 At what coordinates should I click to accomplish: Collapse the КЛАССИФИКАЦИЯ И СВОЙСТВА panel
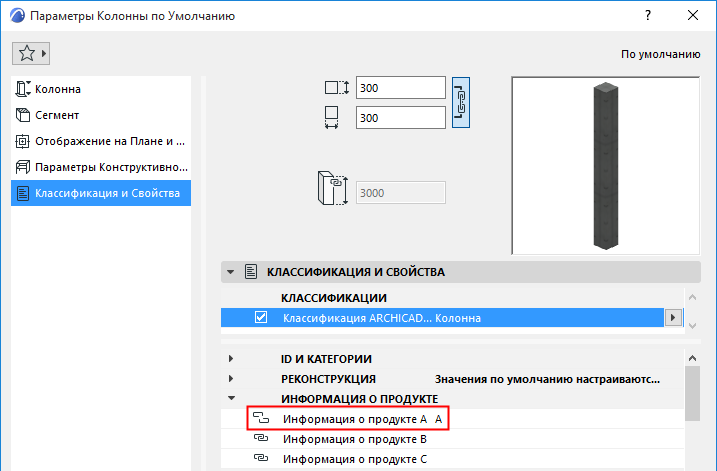point(230,272)
